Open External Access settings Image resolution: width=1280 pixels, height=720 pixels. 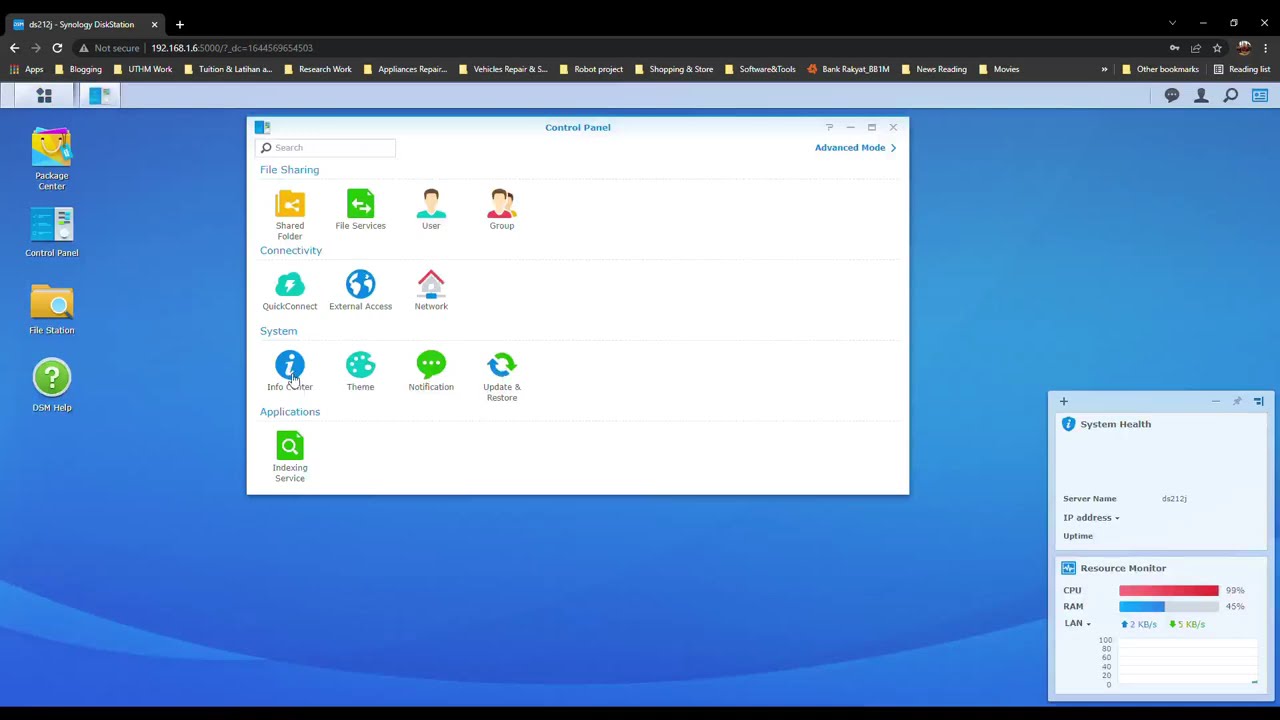(x=360, y=290)
